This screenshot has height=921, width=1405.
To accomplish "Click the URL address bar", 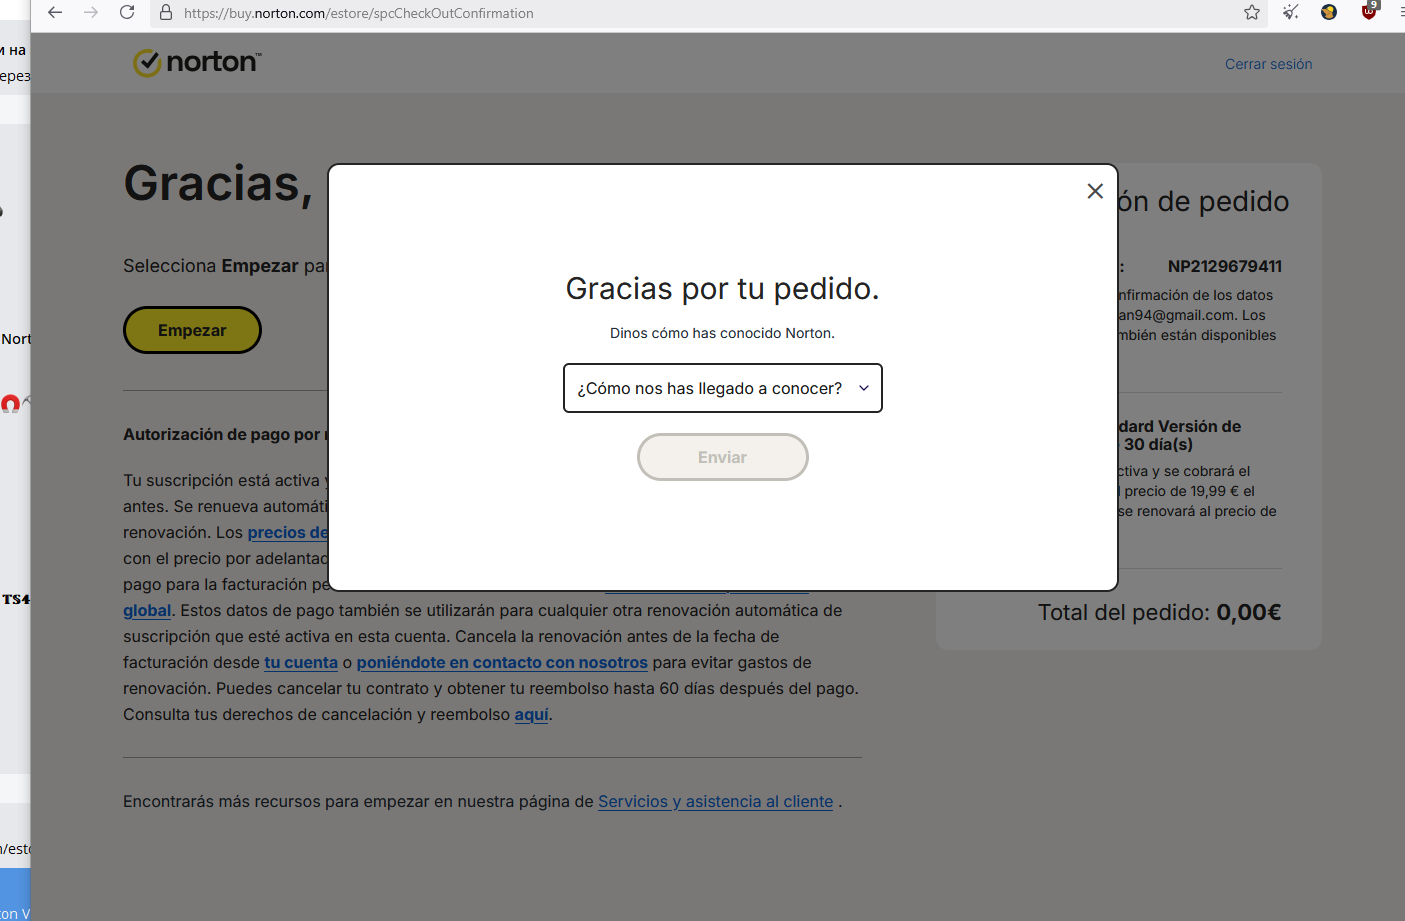I will click(x=700, y=13).
